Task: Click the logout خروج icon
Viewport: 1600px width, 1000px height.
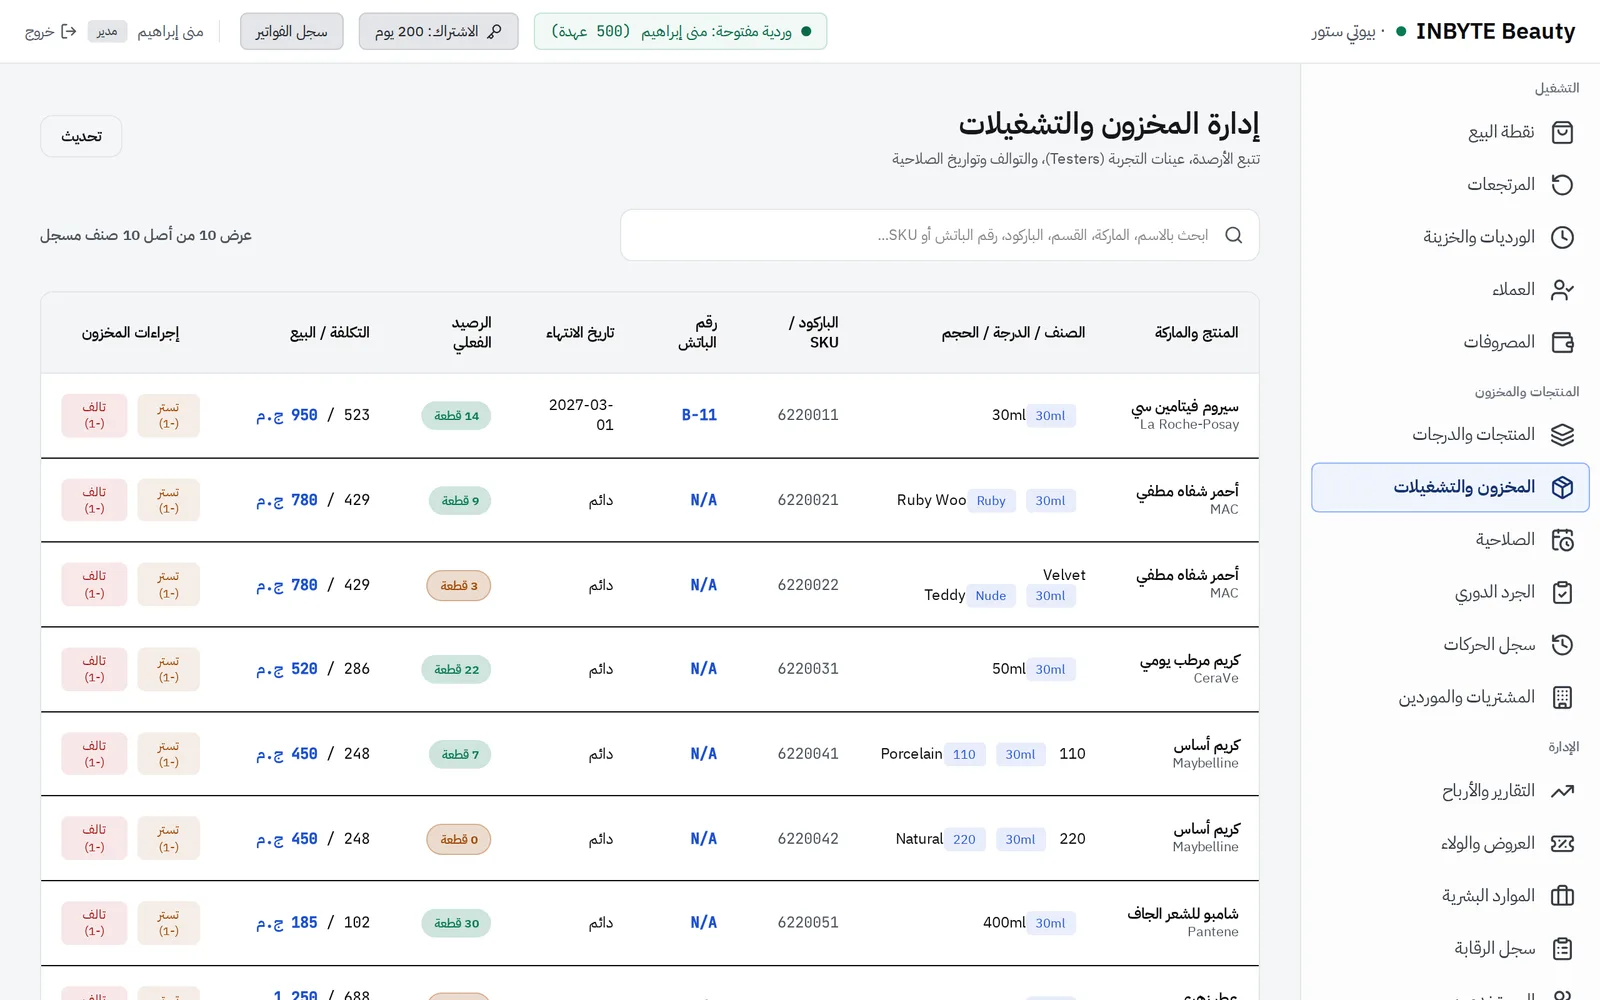Action: [69, 31]
